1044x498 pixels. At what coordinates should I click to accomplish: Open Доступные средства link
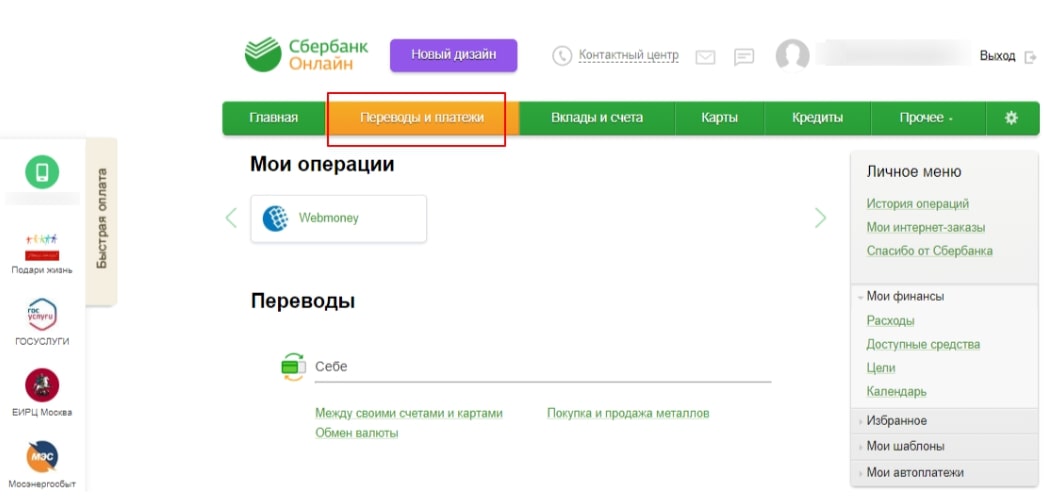coord(923,345)
